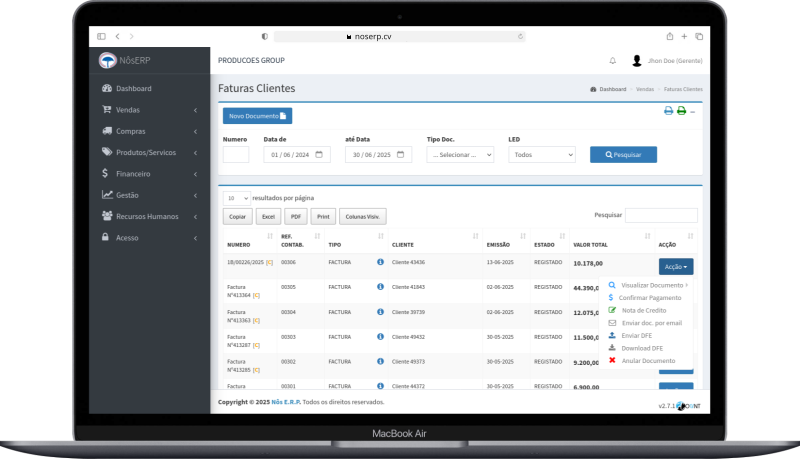Expand the Compras menu chevron
800x459 pixels.
(195, 132)
